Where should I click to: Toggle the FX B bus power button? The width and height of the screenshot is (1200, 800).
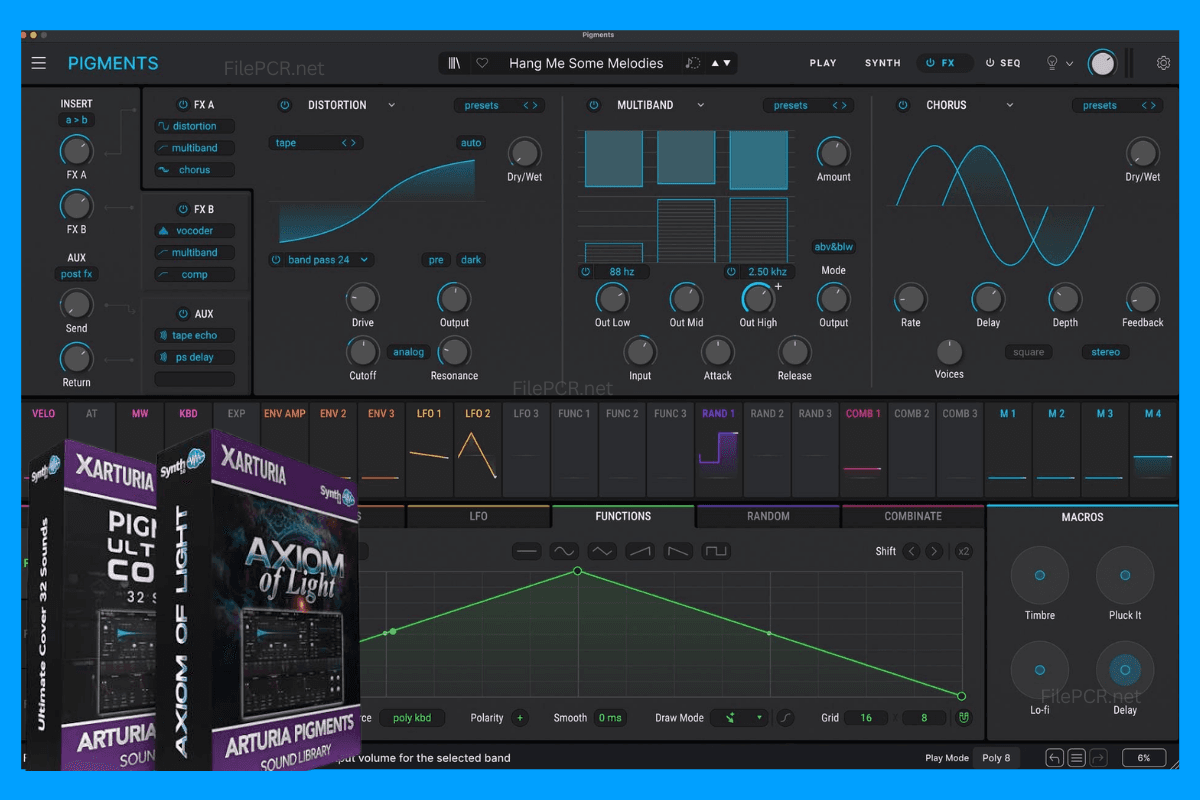coord(183,209)
